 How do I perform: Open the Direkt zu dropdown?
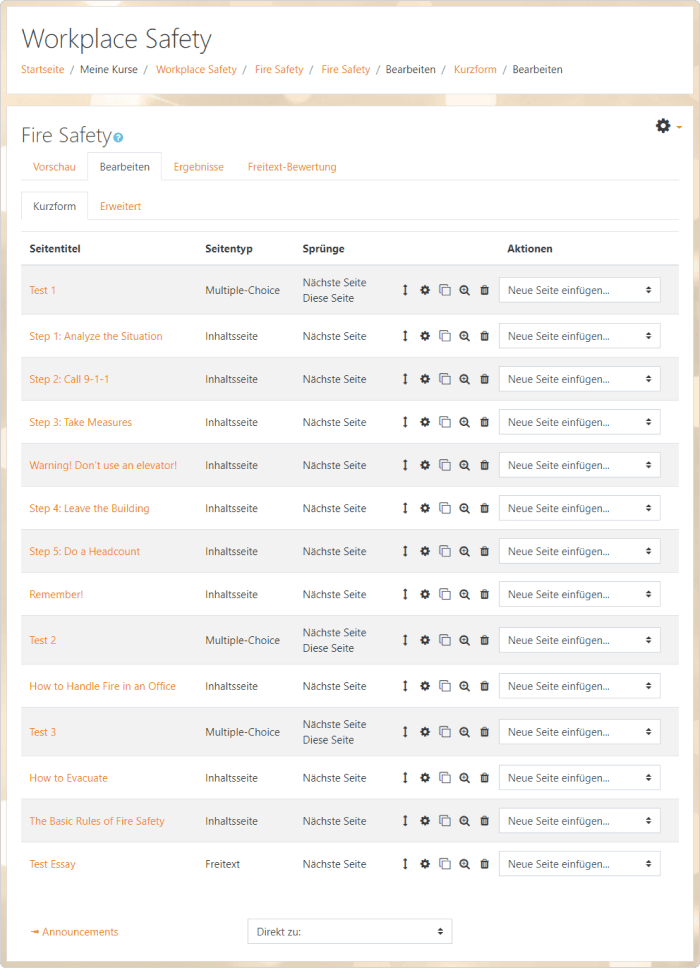point(349,932)
